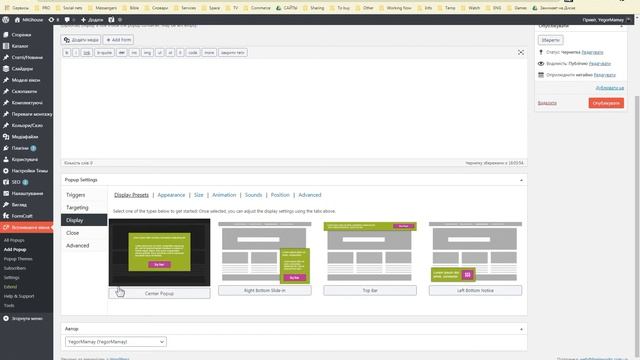The width and height of the screenshot is (640, 360).
Task: Open 'Слайдери' in the sidebar
Action: (x=22, y=69)
